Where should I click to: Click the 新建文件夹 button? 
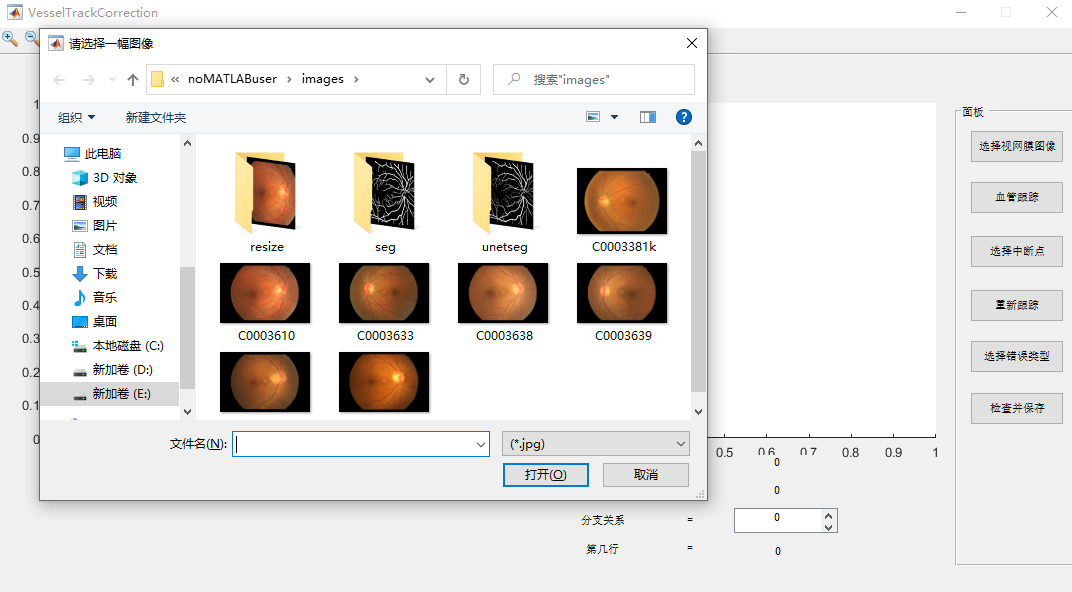pyautogui.click(x=156, y=118)
